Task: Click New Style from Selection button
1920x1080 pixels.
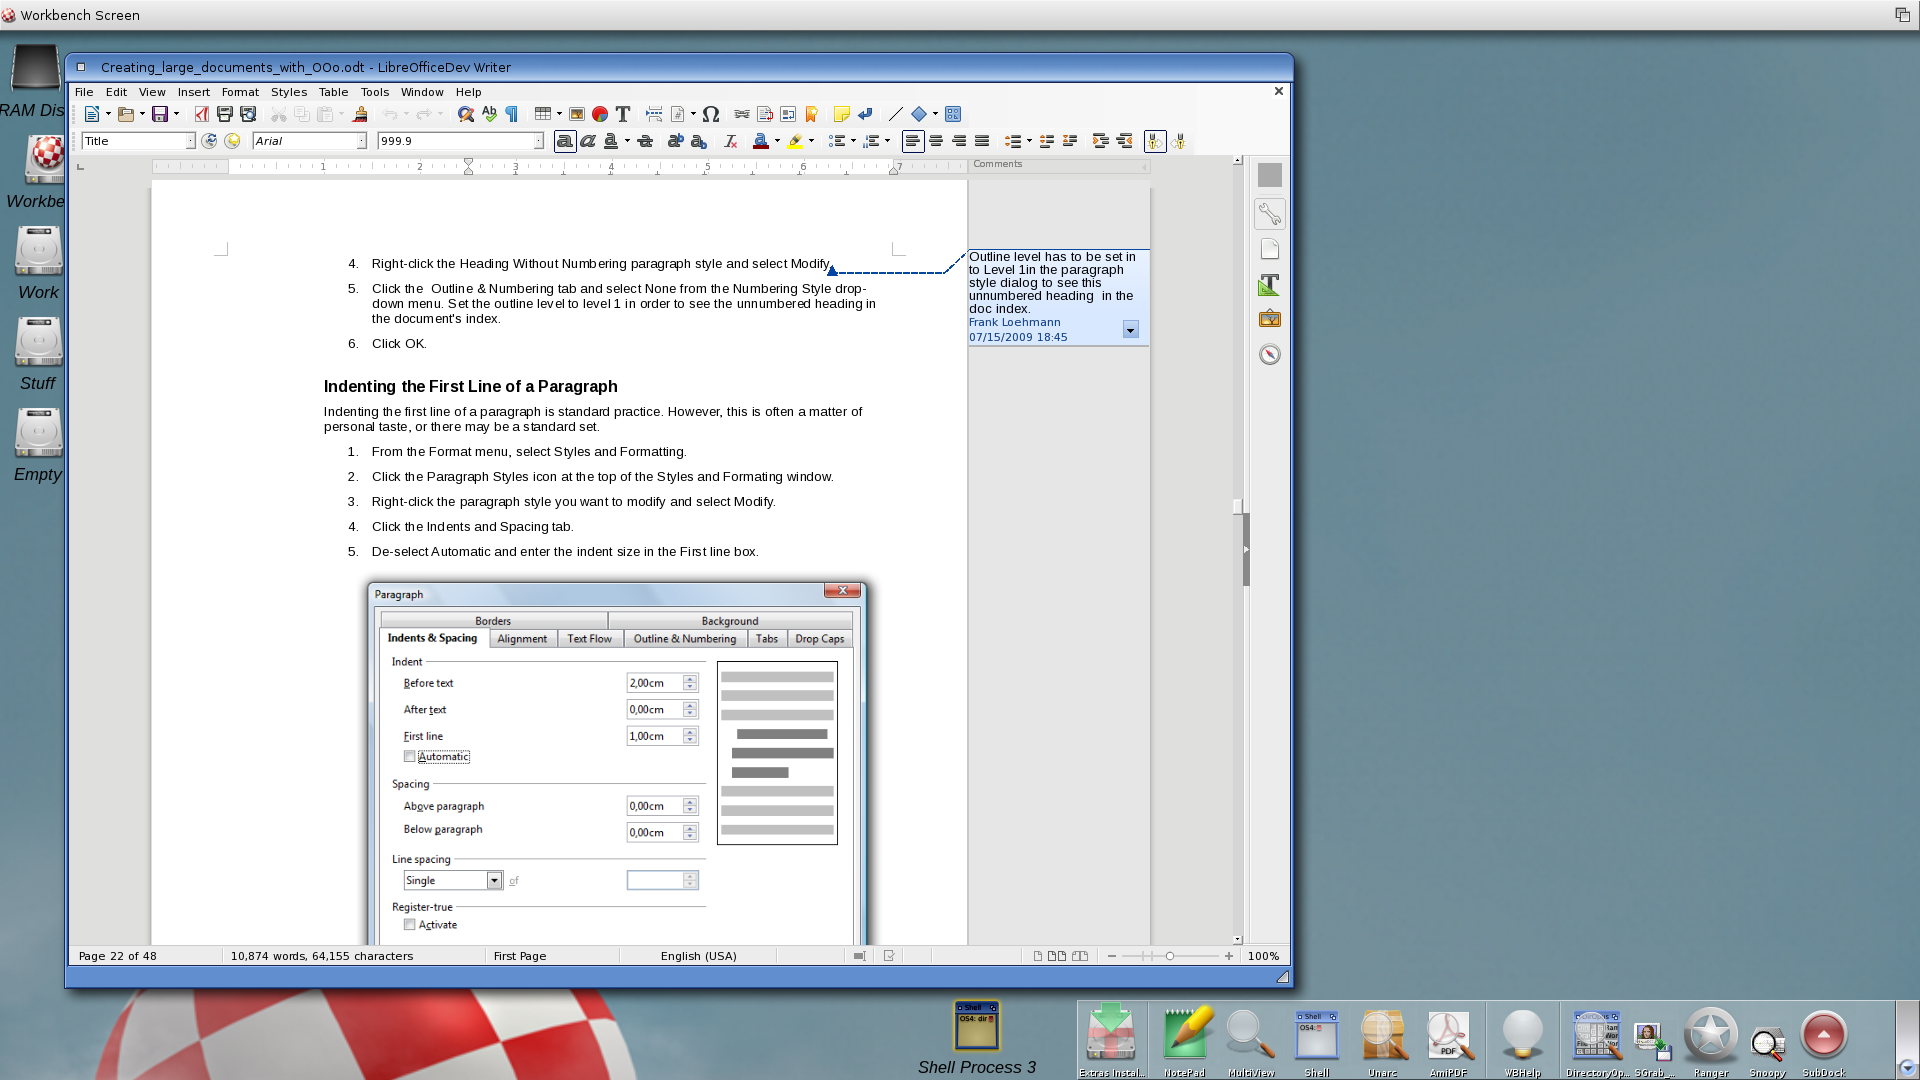Action: coord(232,141)
